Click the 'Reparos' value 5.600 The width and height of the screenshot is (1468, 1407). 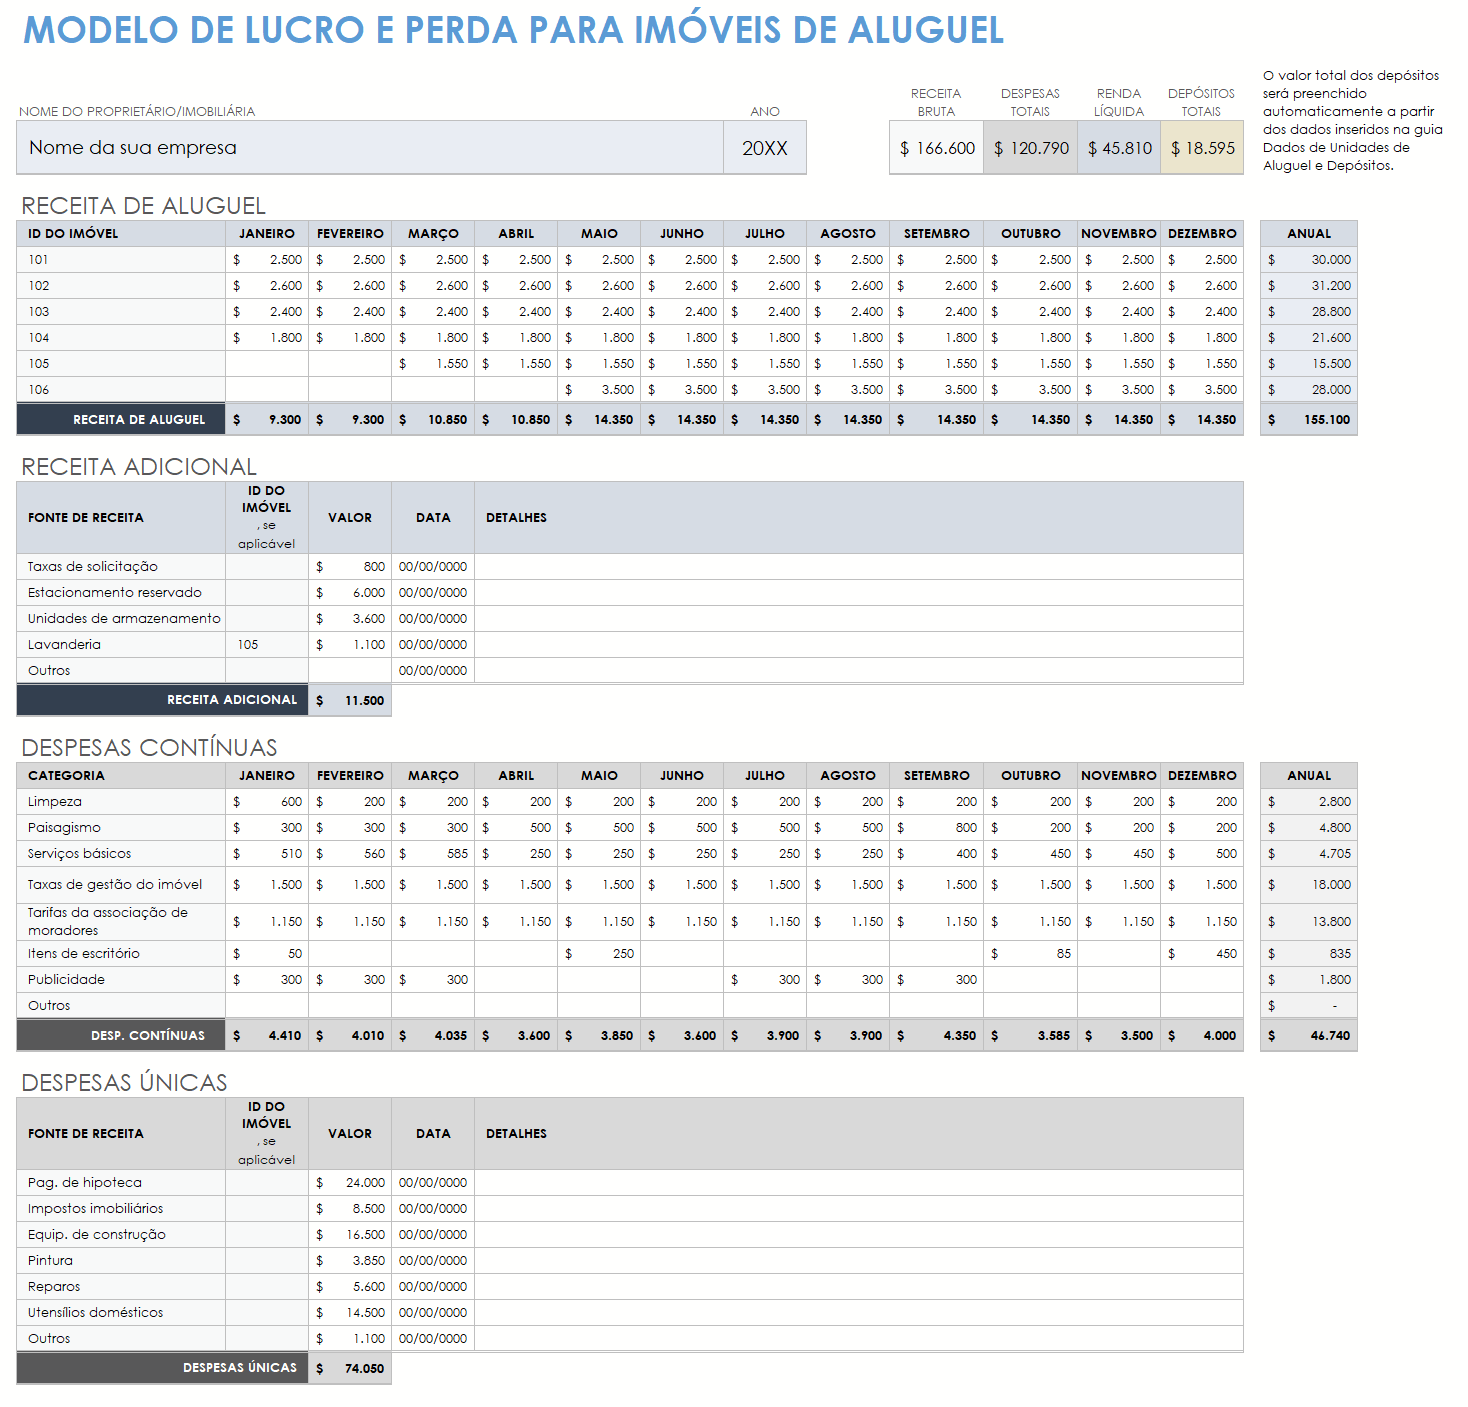[350, 1287]
